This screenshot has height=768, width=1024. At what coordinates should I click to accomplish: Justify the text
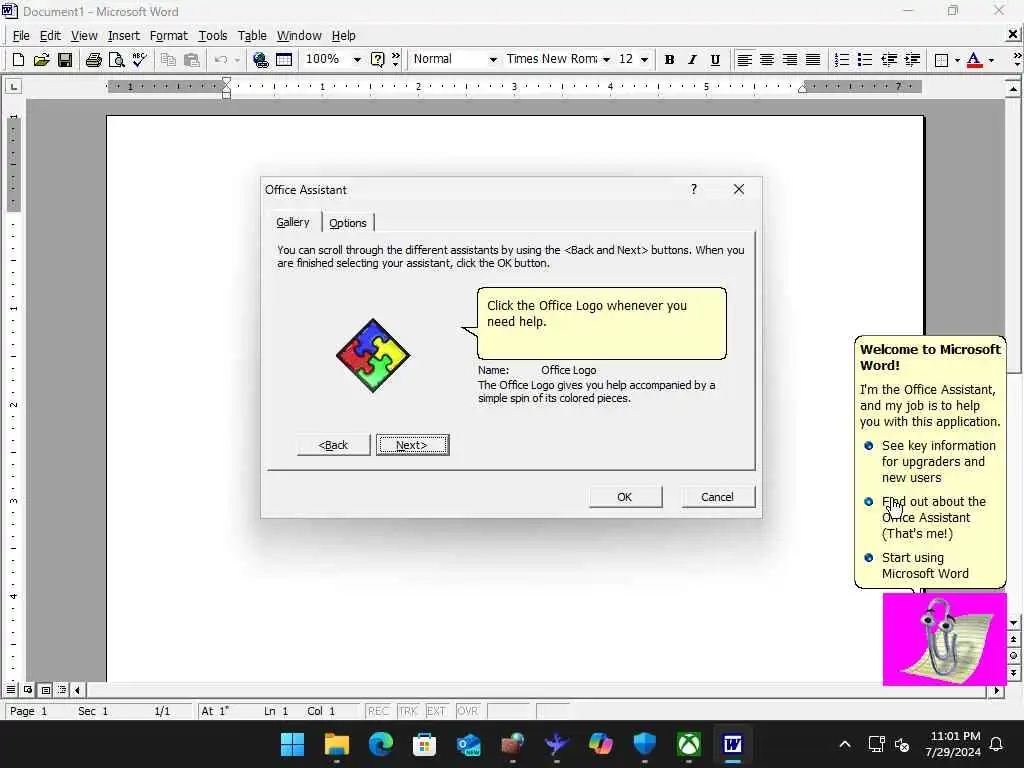[812, 60]
